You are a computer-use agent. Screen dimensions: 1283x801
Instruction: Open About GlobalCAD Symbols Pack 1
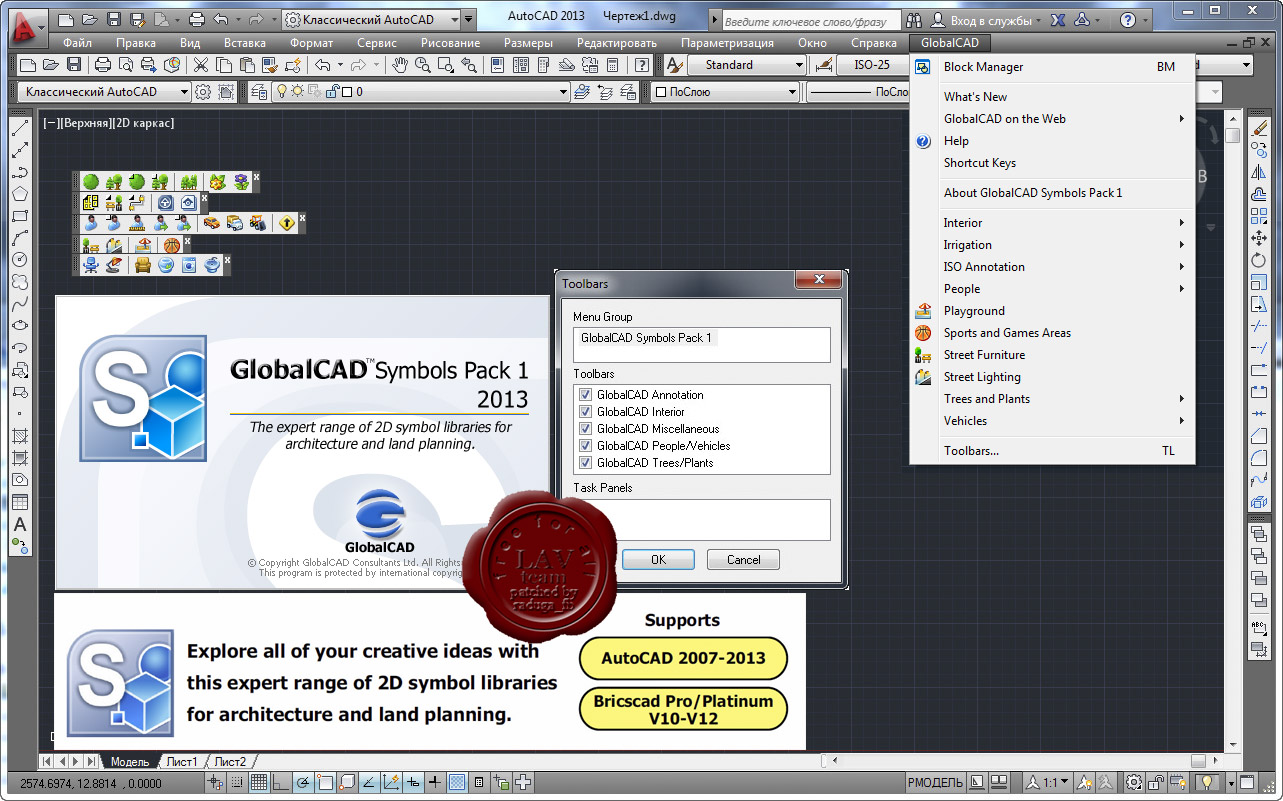1052,193
